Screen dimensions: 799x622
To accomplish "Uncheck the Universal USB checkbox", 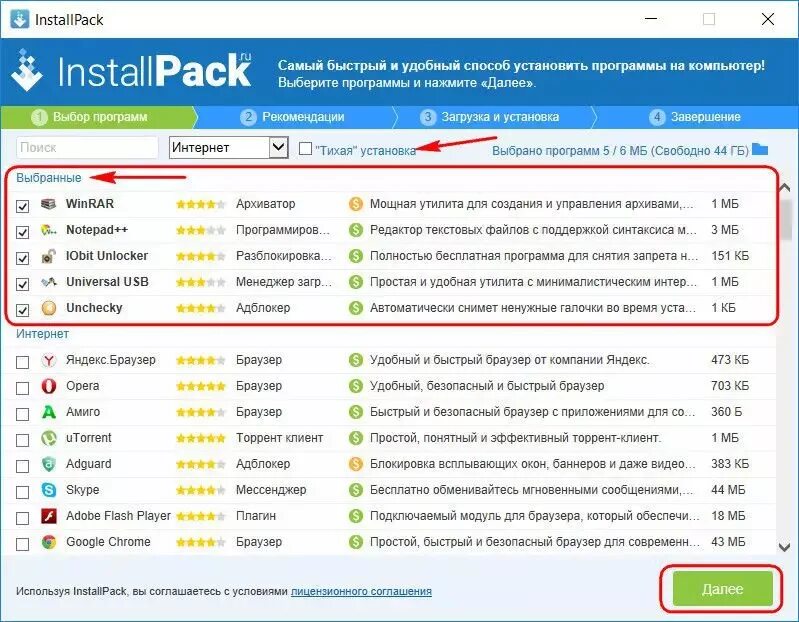I will coord(22,284).
